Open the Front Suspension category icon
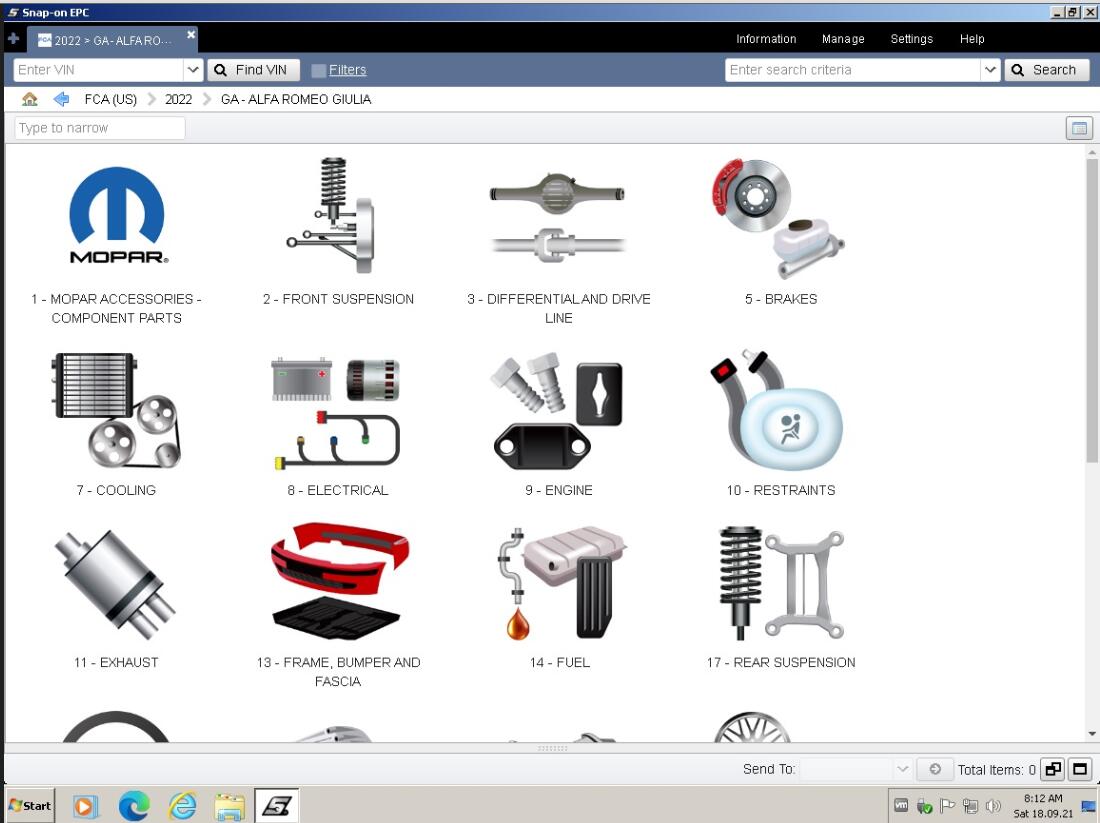The image size is (1100, 823). 332,215
